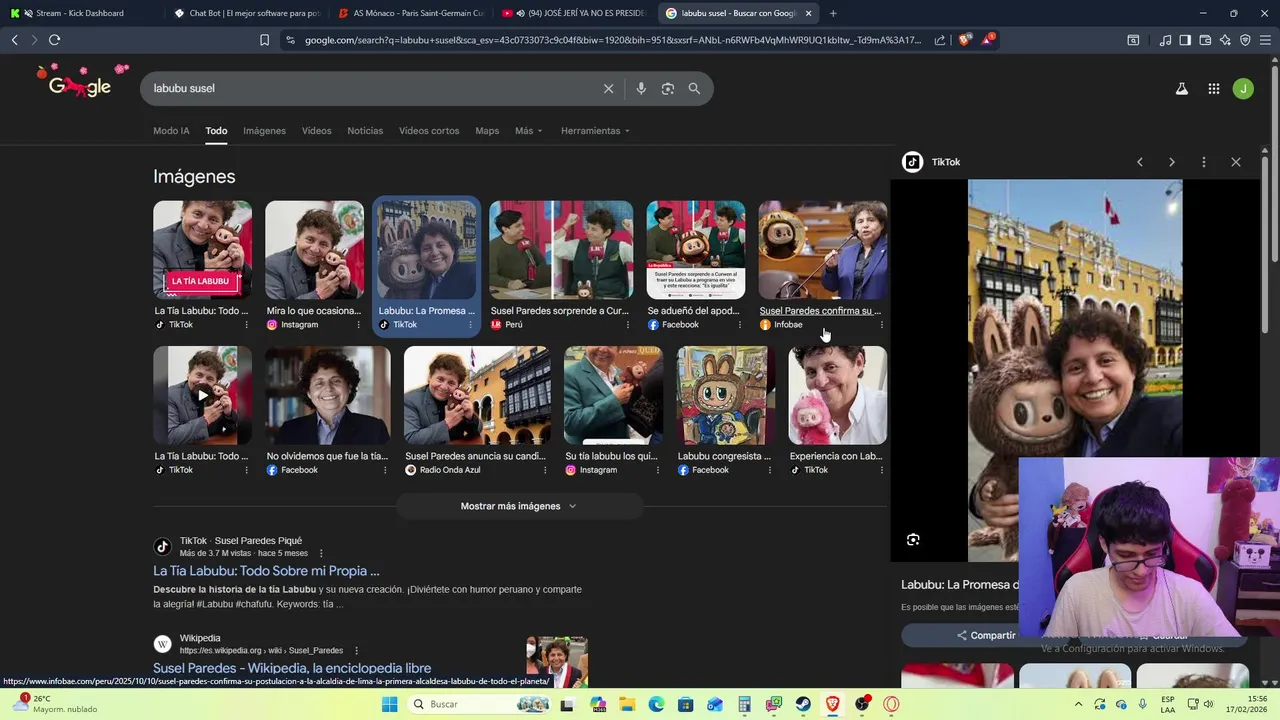Switch to Videos cortos tab
Viewport: 1280px width, 720px height.
click(x=429, y=131)
